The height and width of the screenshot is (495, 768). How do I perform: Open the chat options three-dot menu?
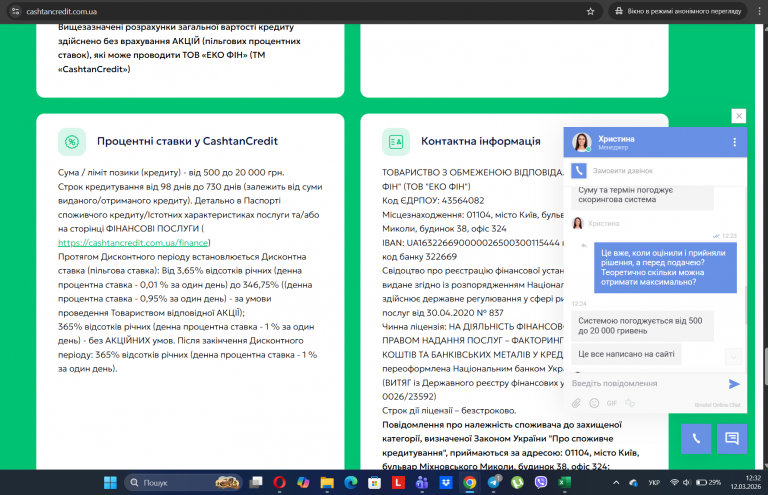(x=734, y=142)
